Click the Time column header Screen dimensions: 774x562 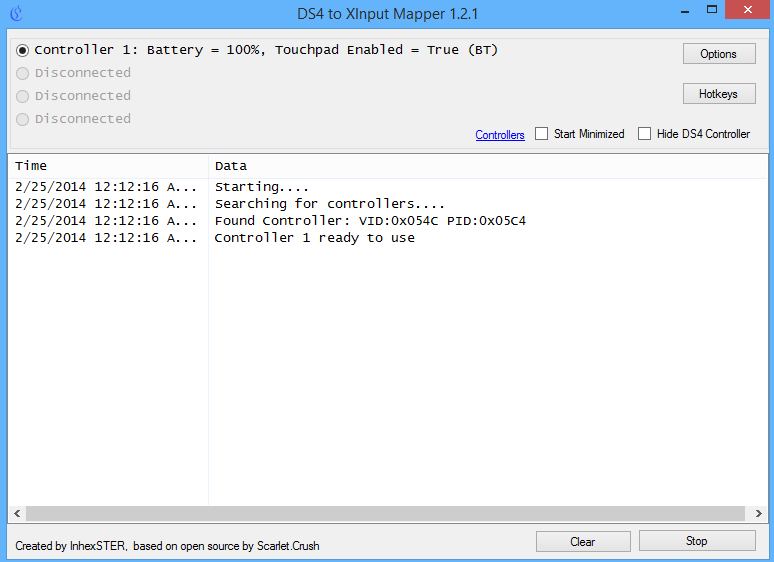108,166
